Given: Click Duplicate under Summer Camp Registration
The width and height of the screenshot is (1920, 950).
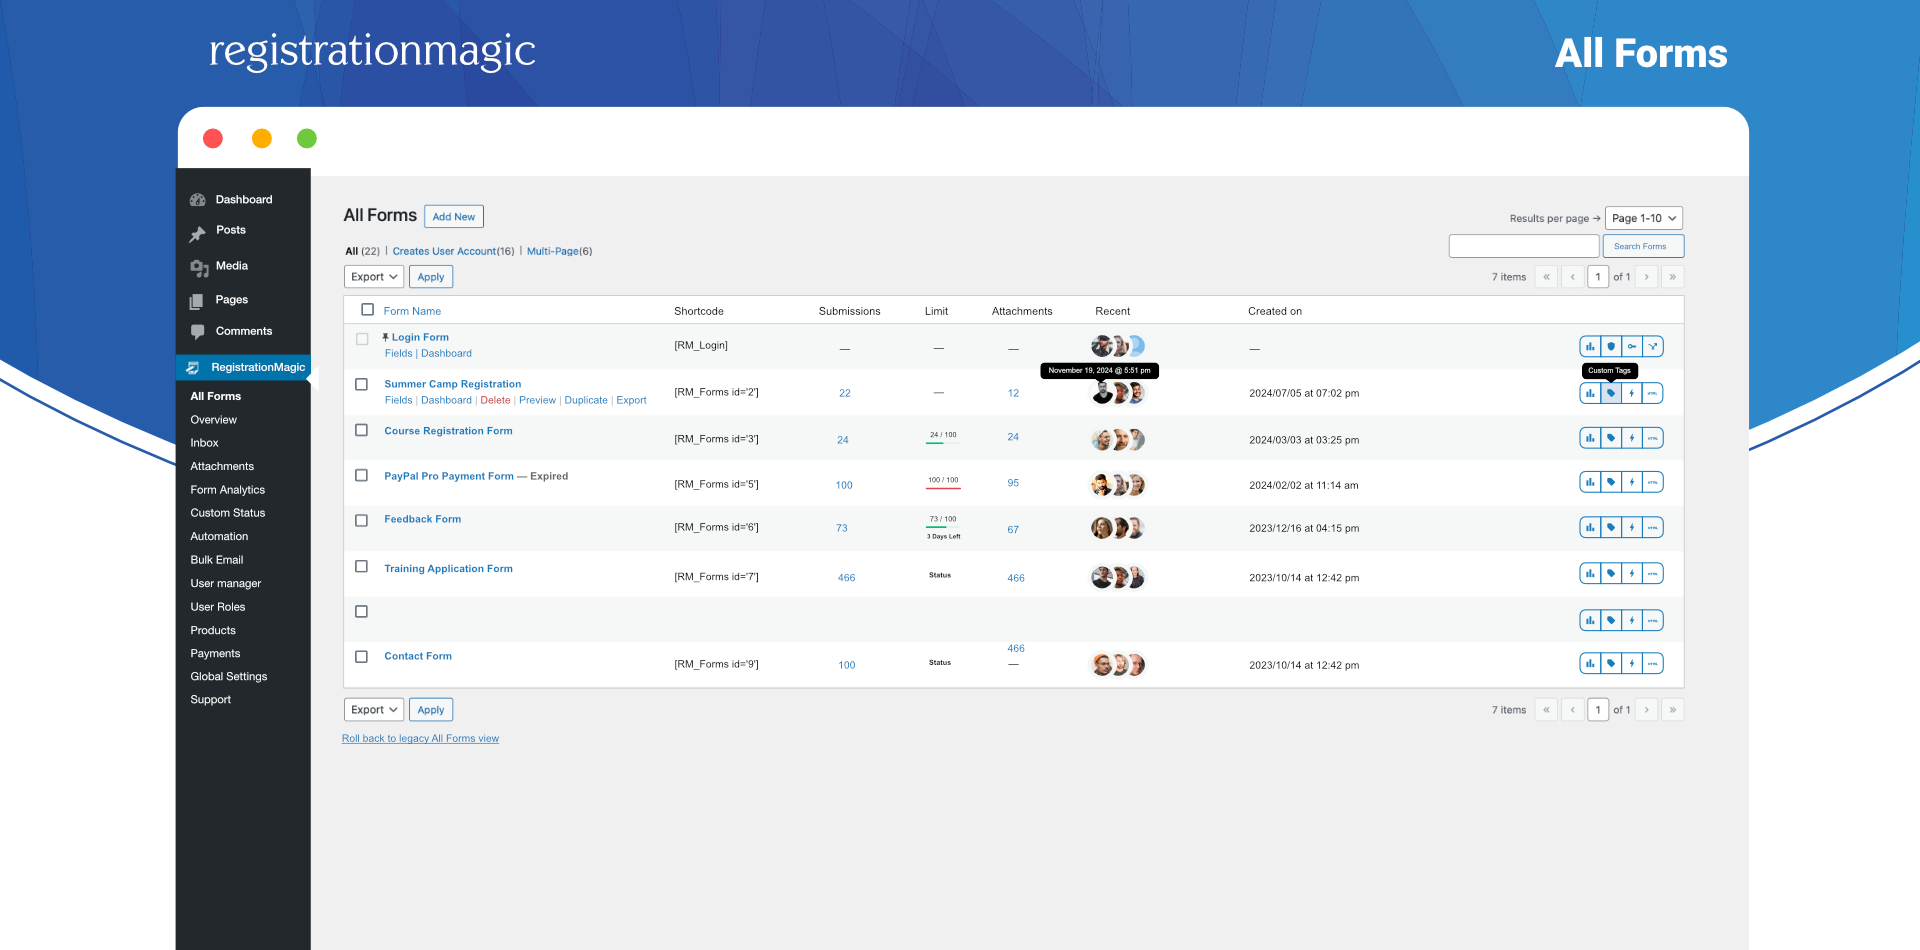Looking at the screenshot, I should coord(586,400).
